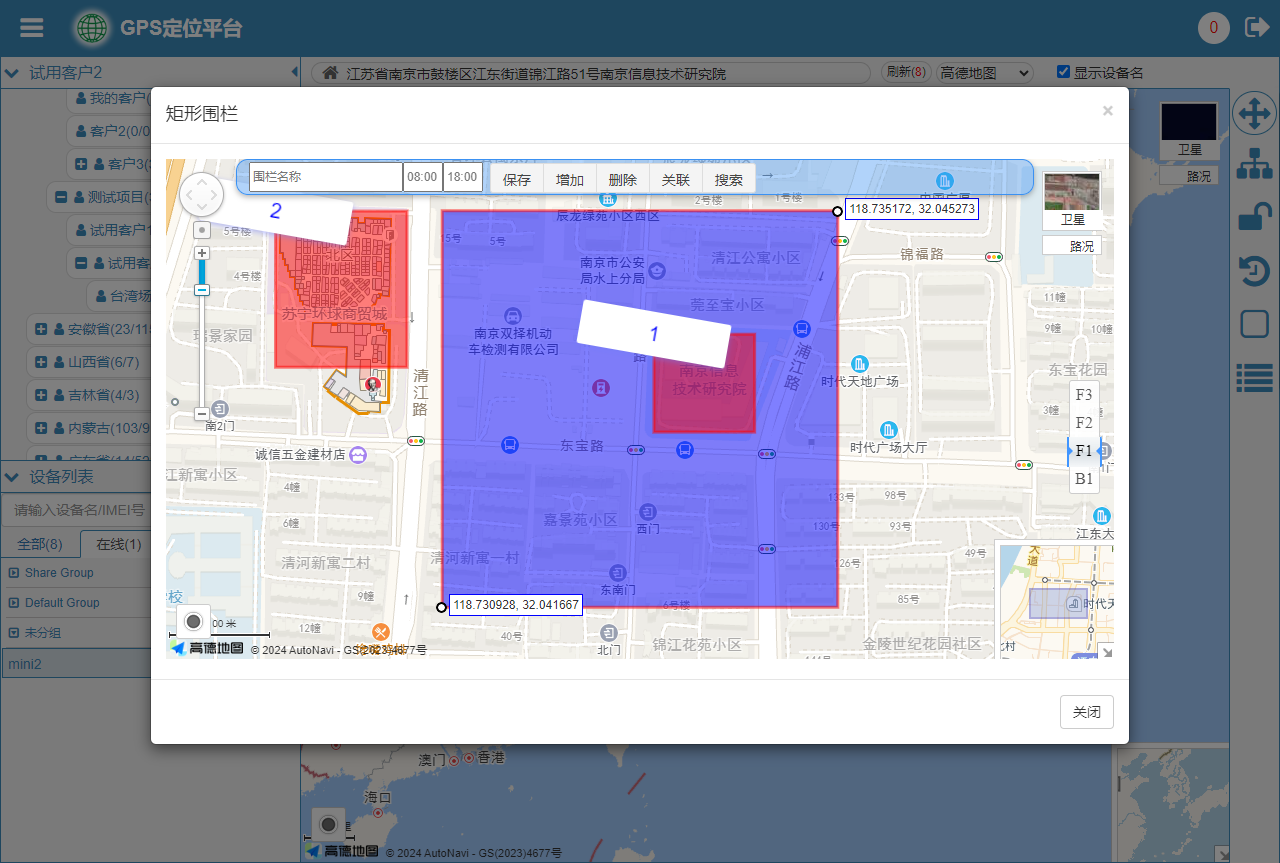This screenshot has width=1280, height=863.
Task: Click the 刷新(8) refresh button
Action: click(x=906, y=73)
